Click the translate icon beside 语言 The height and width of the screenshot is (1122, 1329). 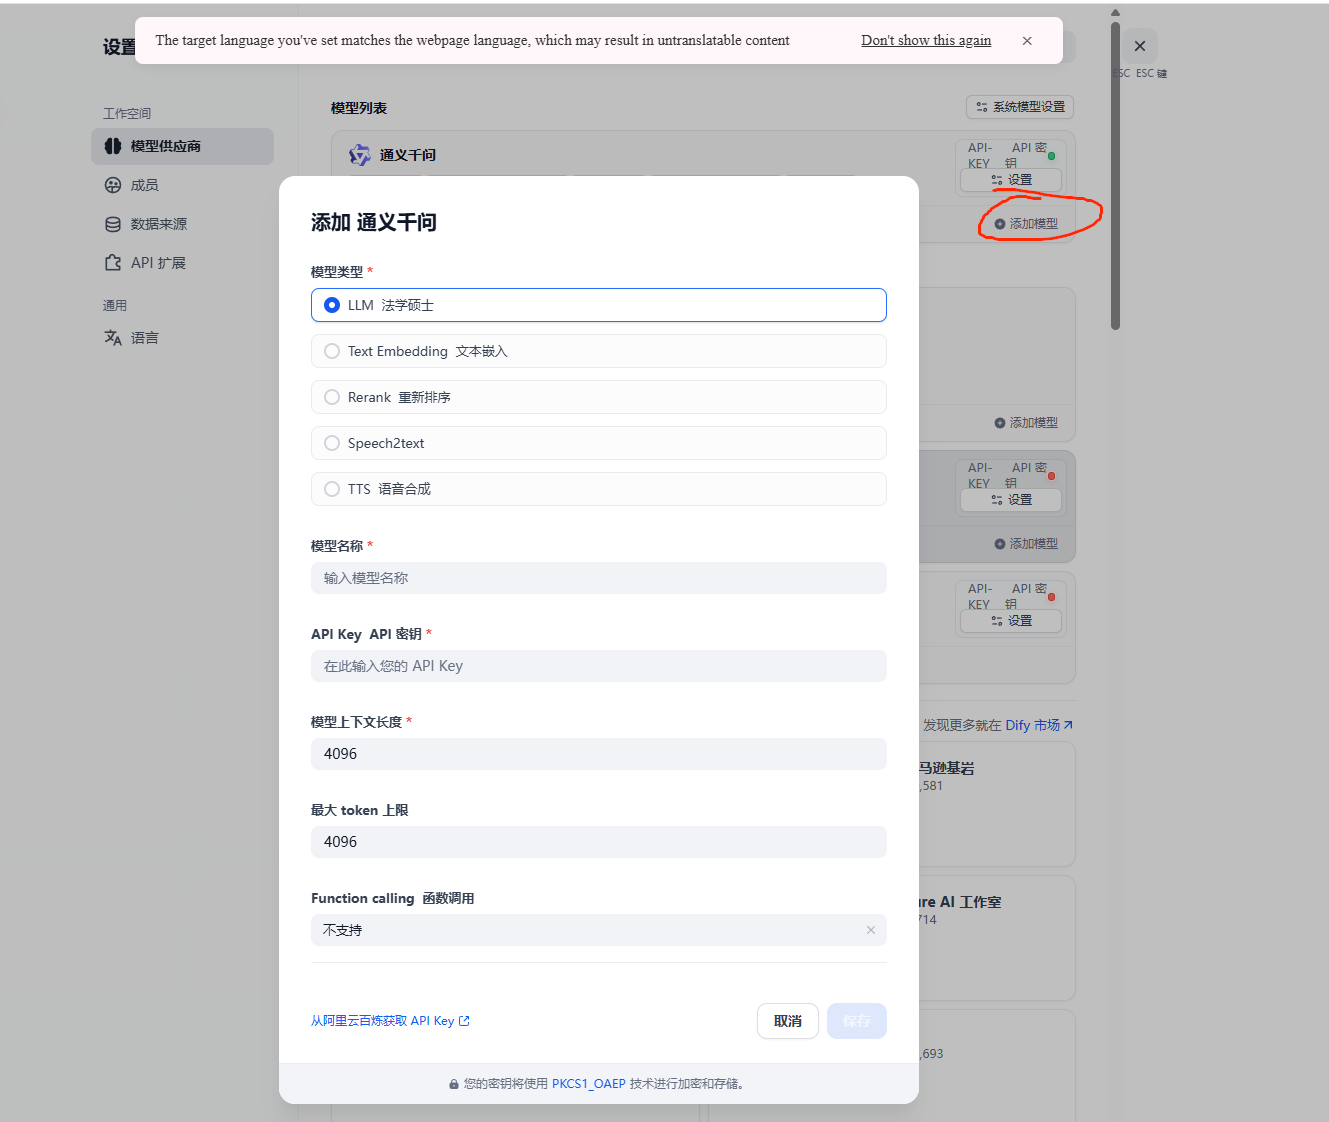pos(113,338)
